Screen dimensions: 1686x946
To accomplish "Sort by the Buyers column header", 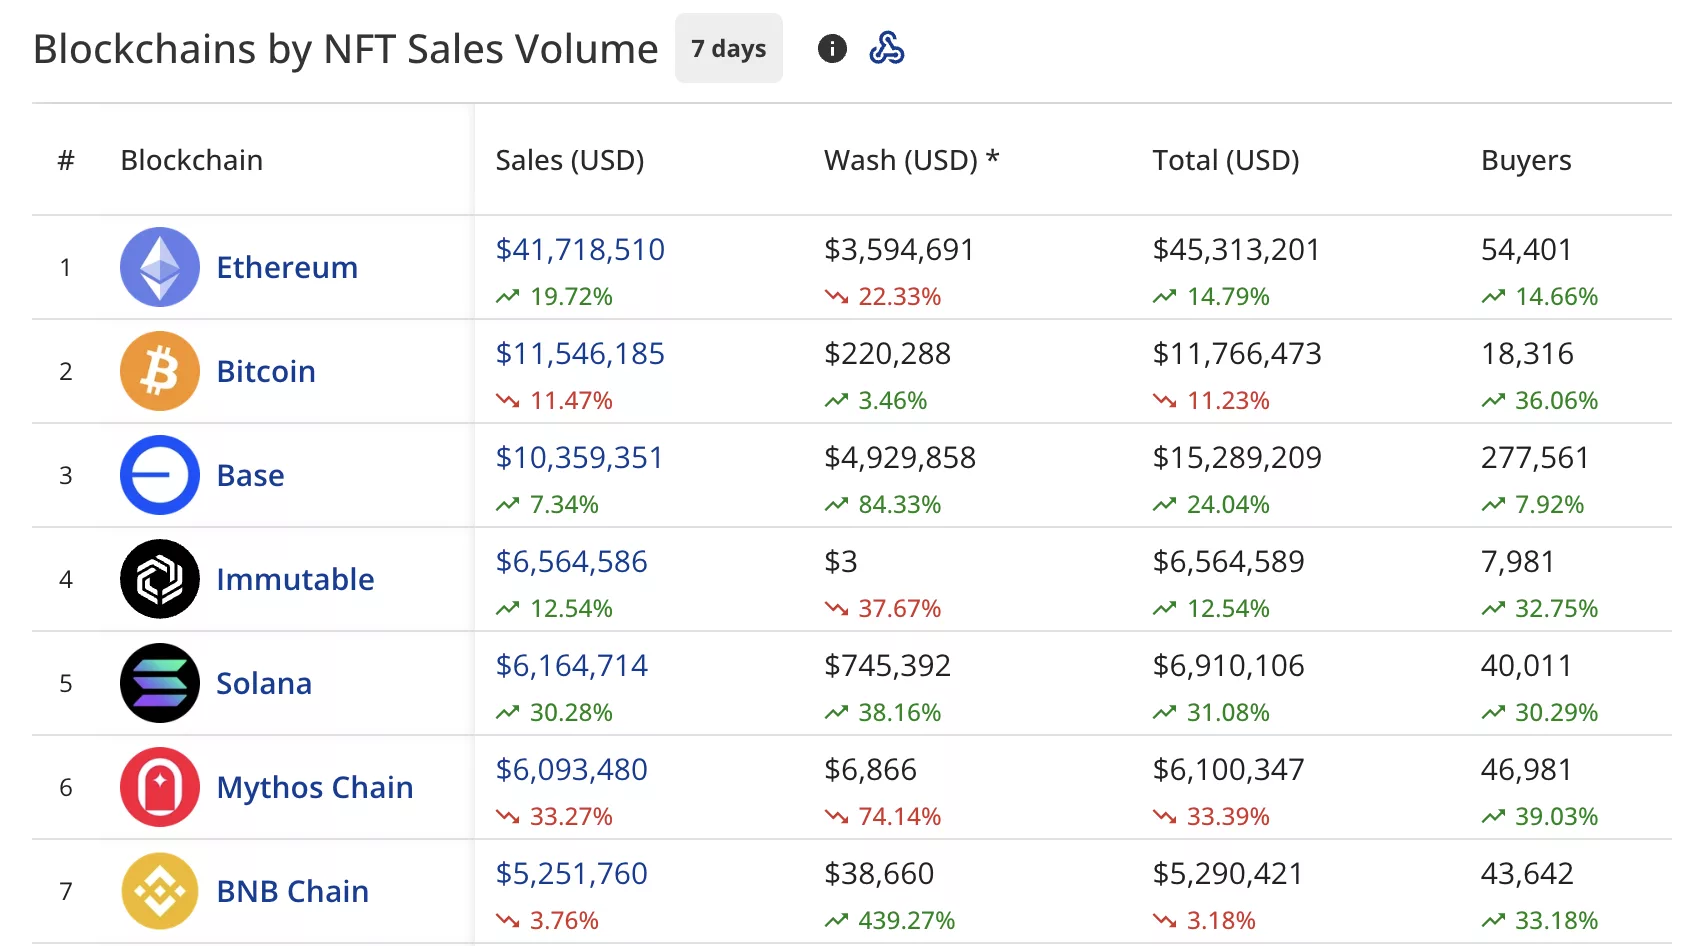I will coord(1526,159).
